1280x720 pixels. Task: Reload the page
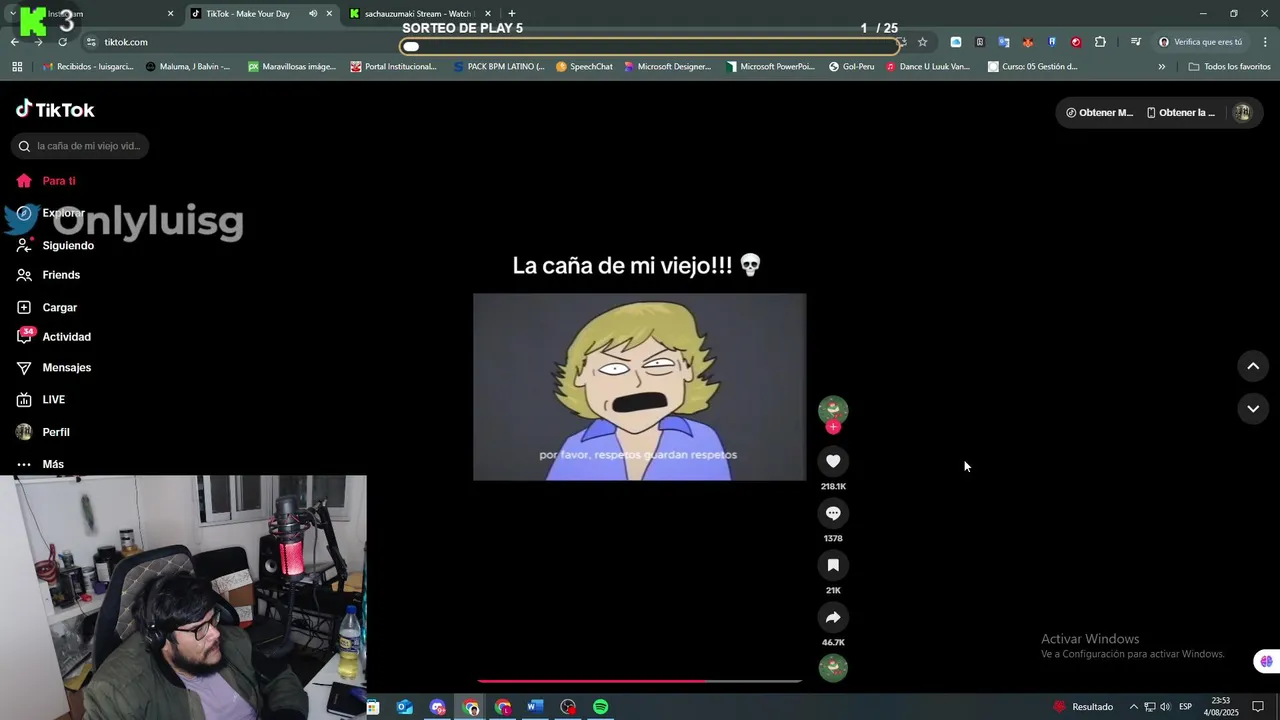tap(62, 42)
